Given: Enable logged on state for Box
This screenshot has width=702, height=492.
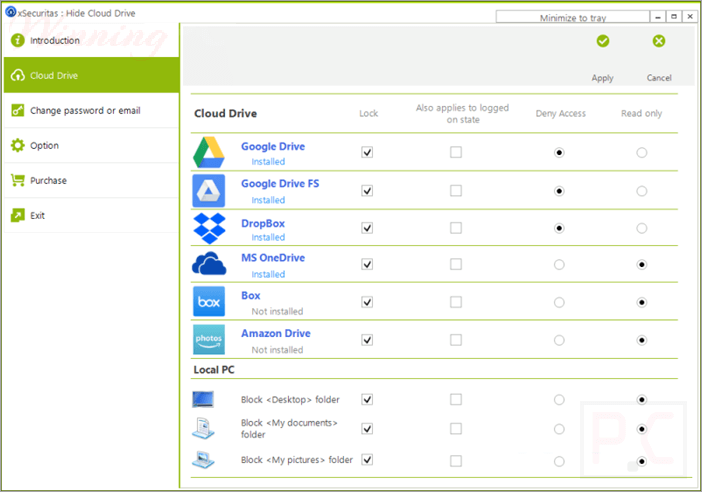Looking at the screenshot, I should pyautogui.click(x=456, y=302).
